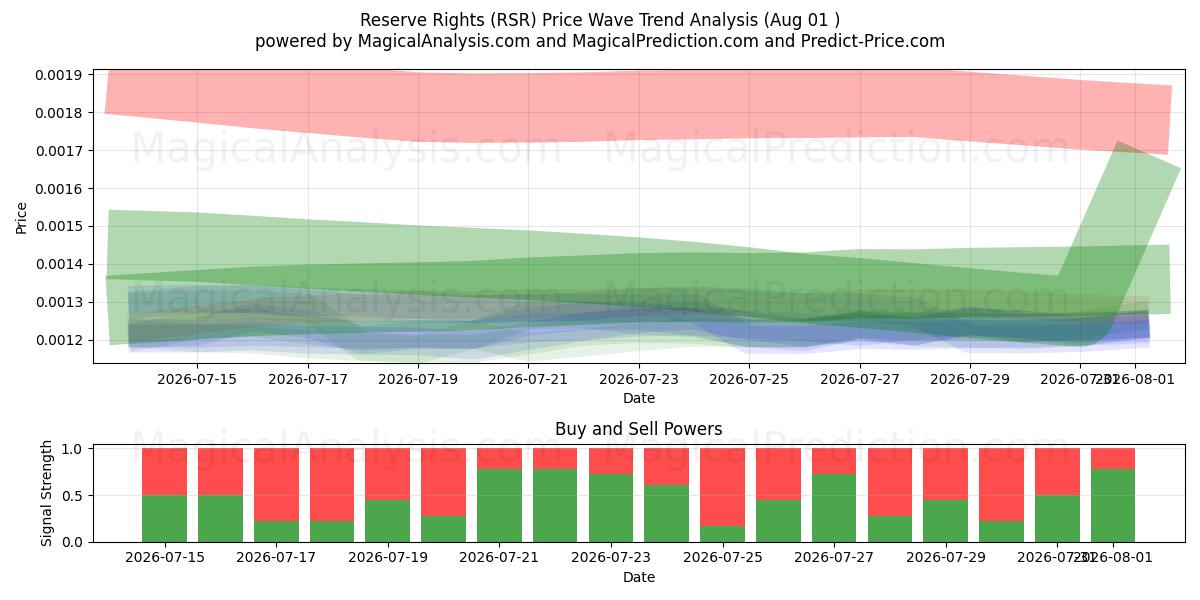Click the 2026-07-25 date tick on the price chart
This screenshot has width=1200, height=600.
(750, 379)
